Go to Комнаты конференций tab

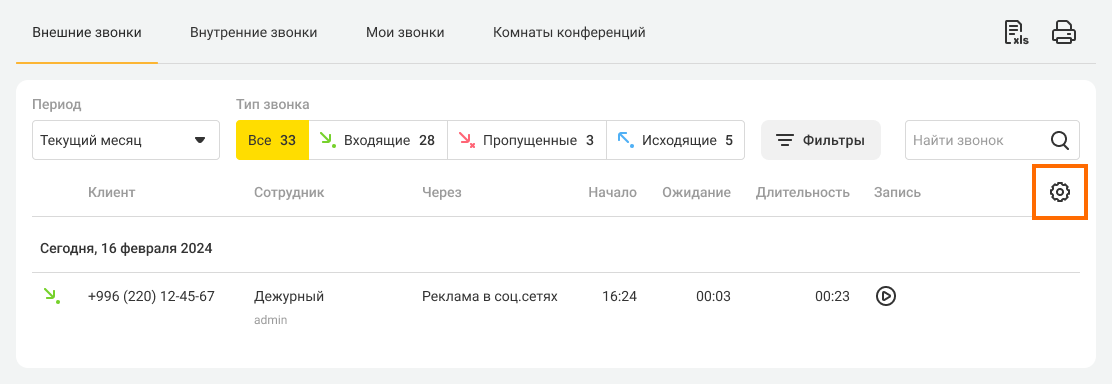[569, 33]
